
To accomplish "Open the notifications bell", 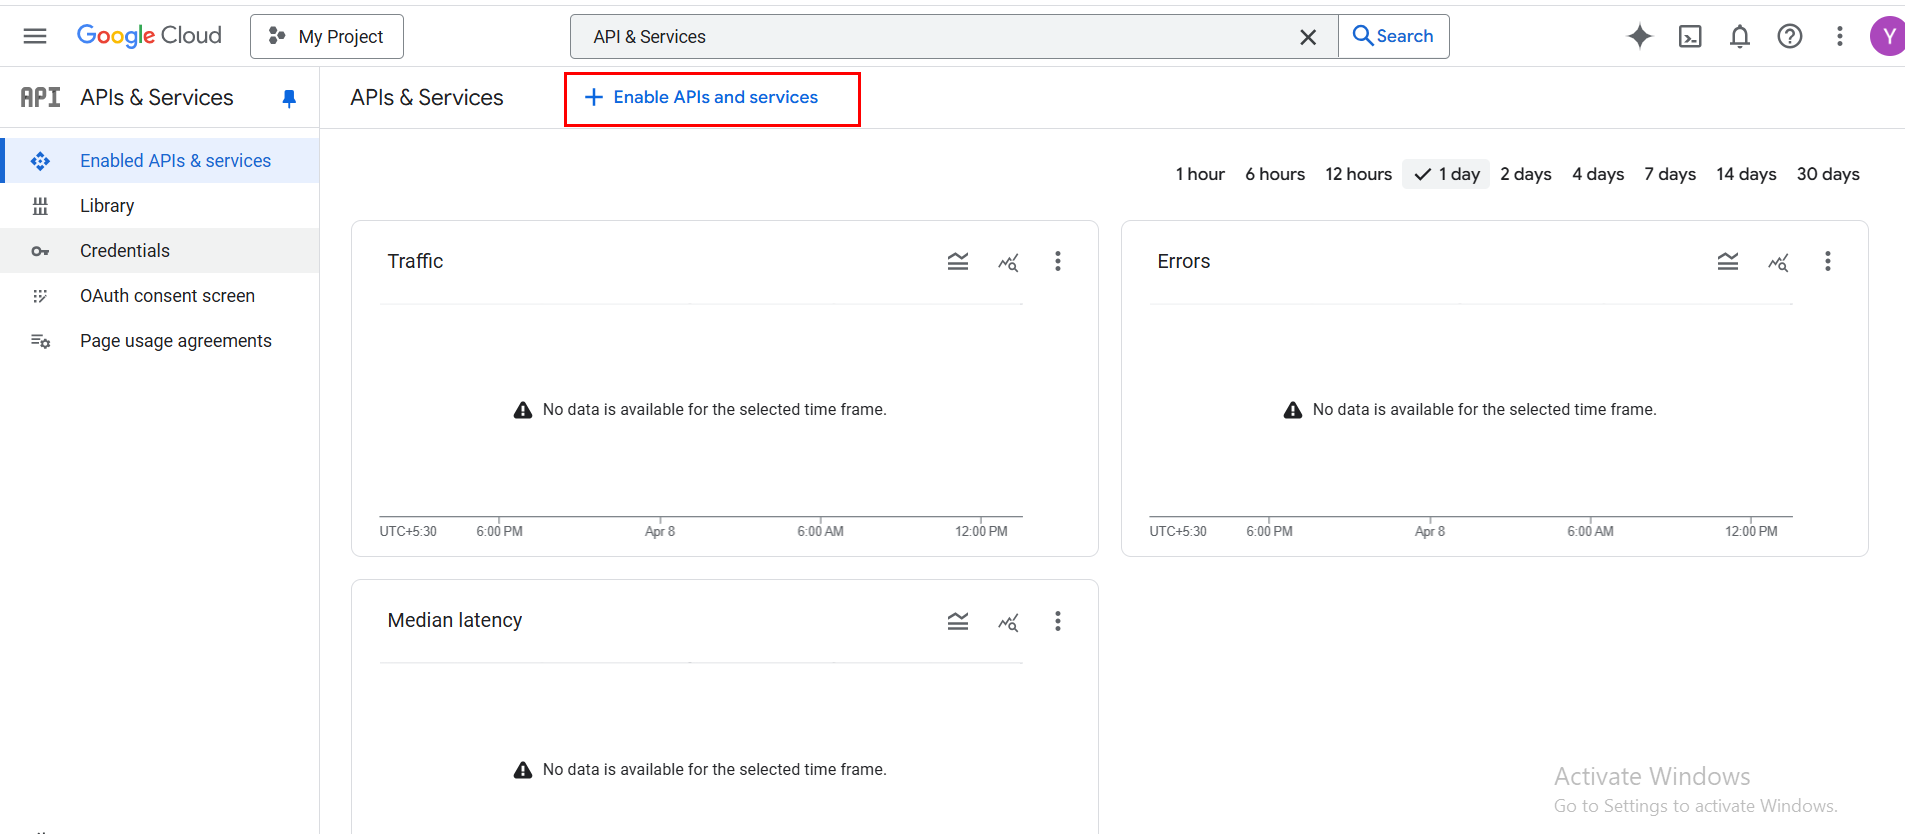I will (x=1740, y=36).
